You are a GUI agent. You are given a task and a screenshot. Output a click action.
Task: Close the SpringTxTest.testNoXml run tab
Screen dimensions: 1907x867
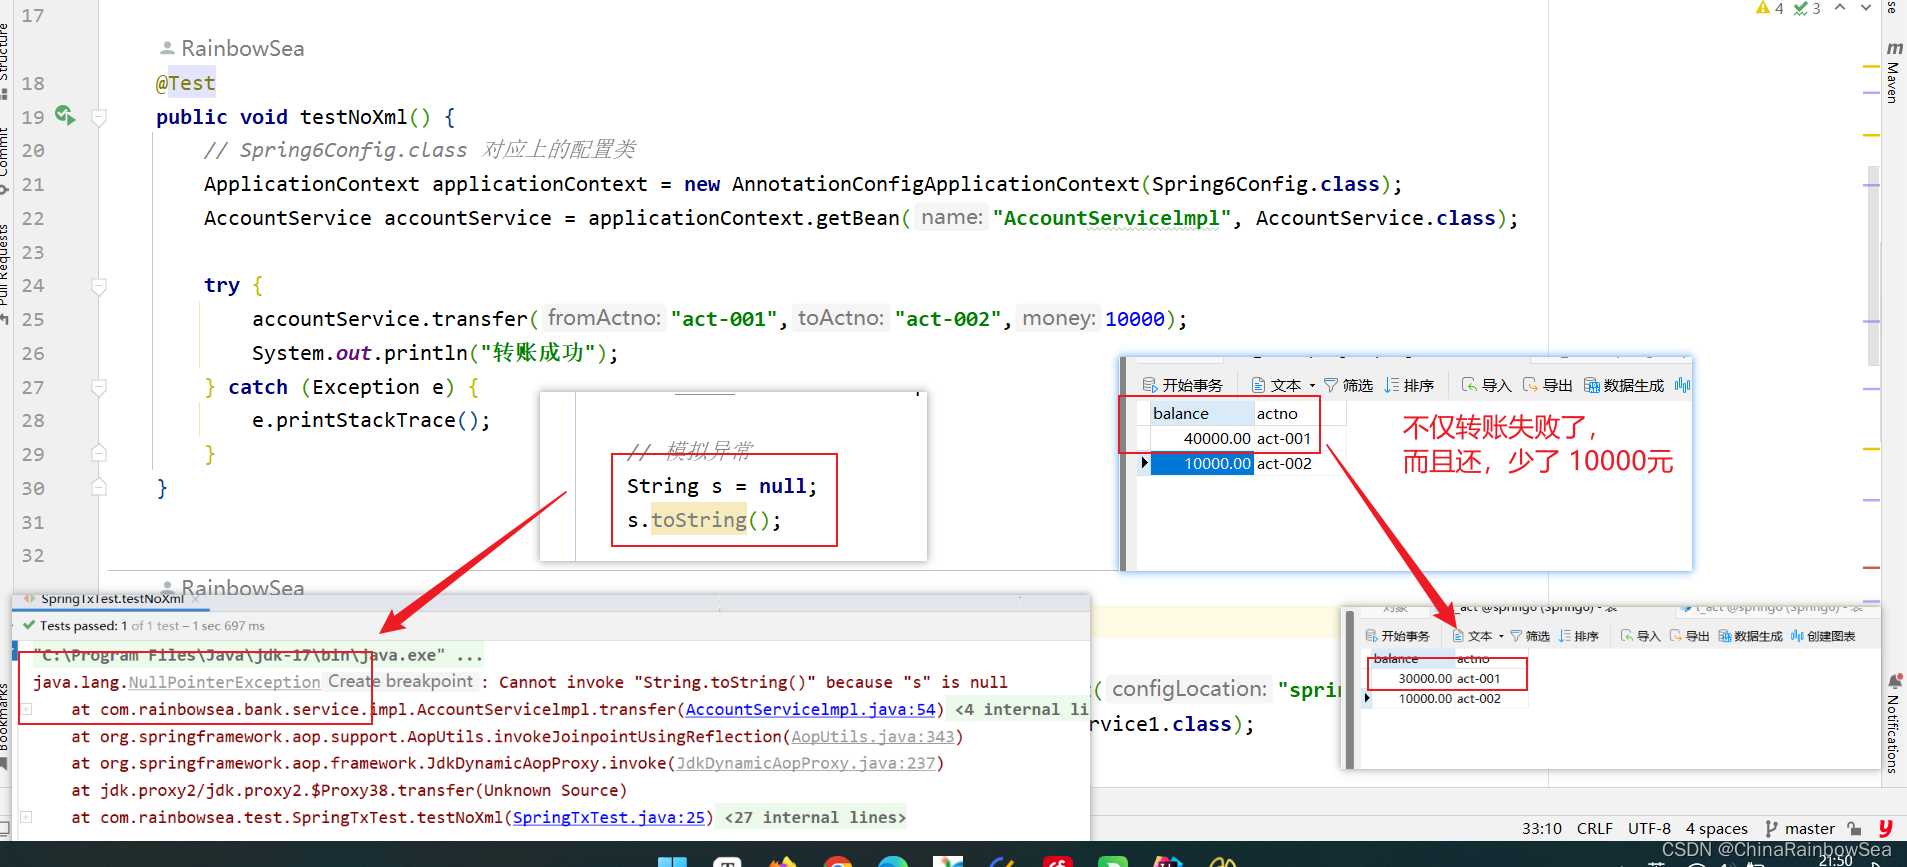pyautogui.click(x=196, y=599)
